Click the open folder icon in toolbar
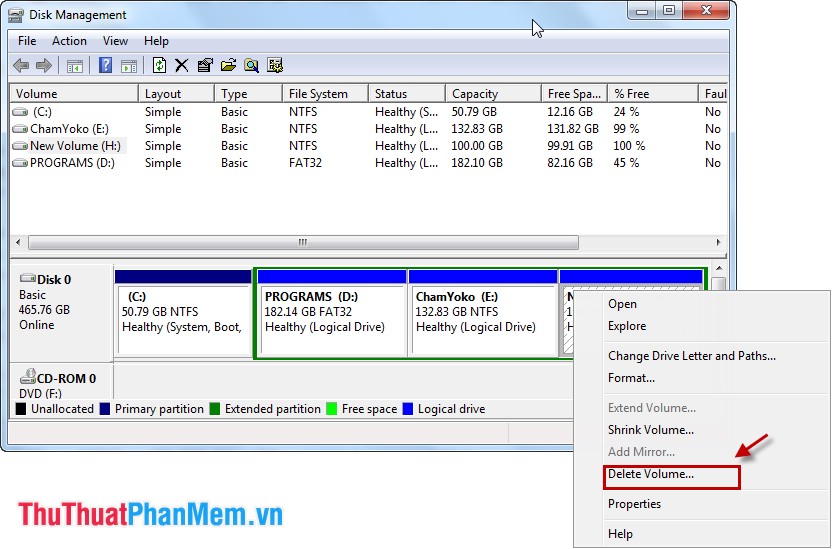The image size is (832, 549). pos(228,65)
